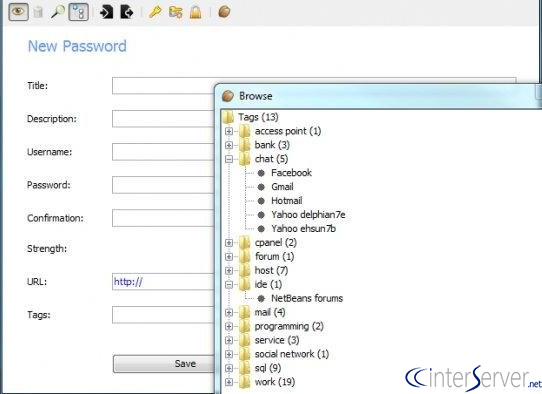This screenshot has width=542, height=394.
Task: Select the Yahoo delphian7e entry
Action: [308, 215]
